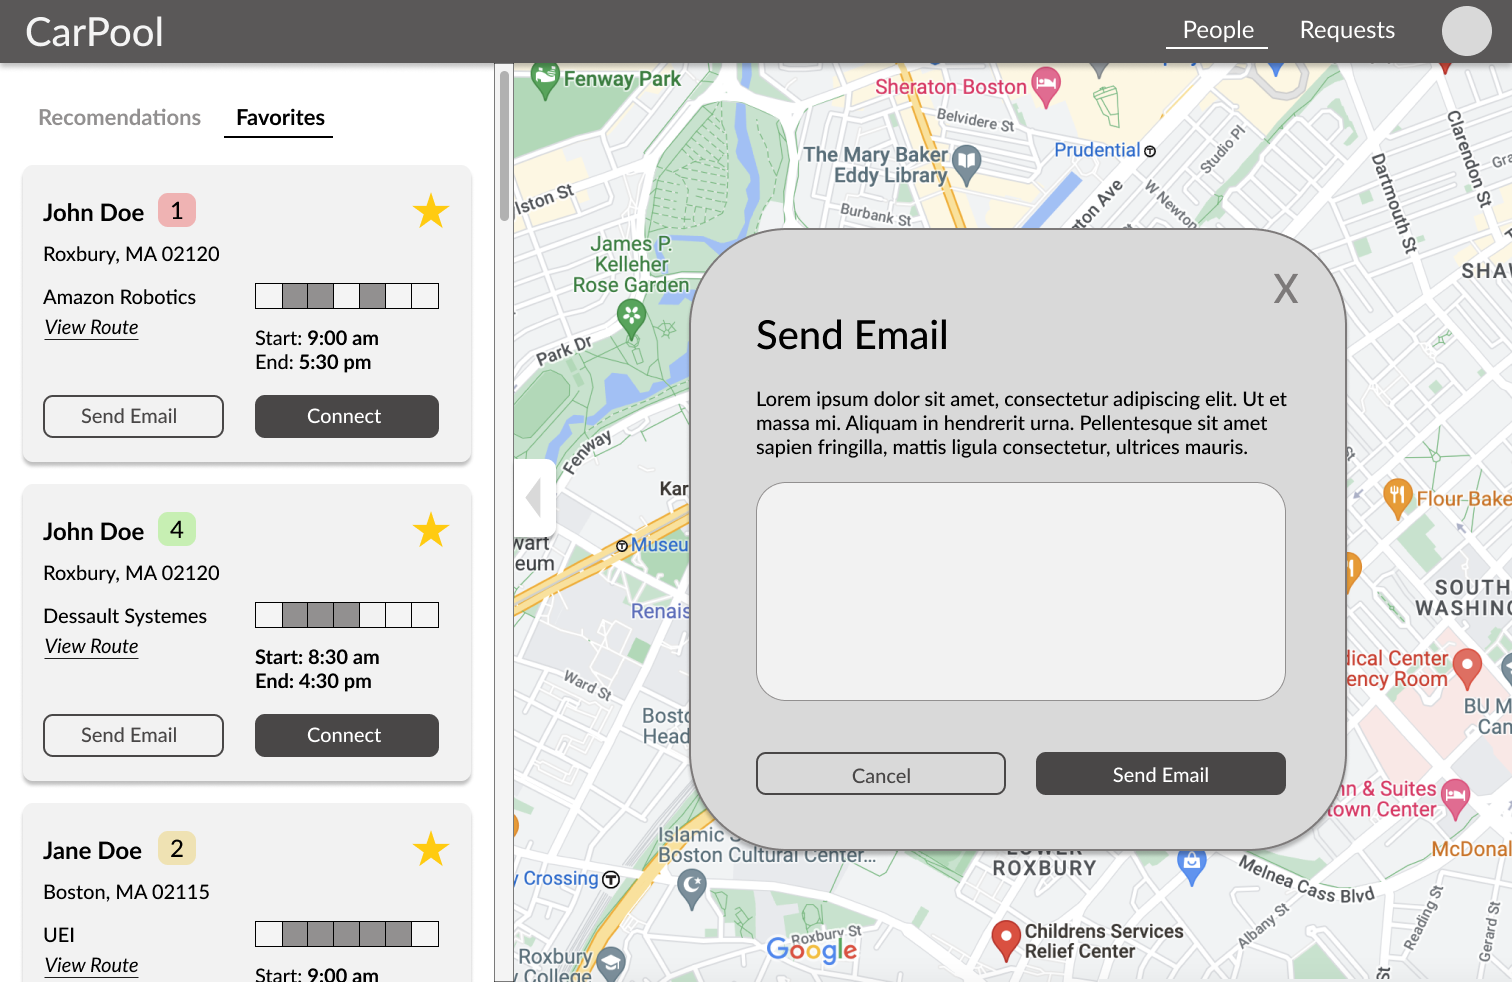Viewport: 1512px width, 982px height.
Task: Open the user profile avatar
Action: tap(1466, 31)
